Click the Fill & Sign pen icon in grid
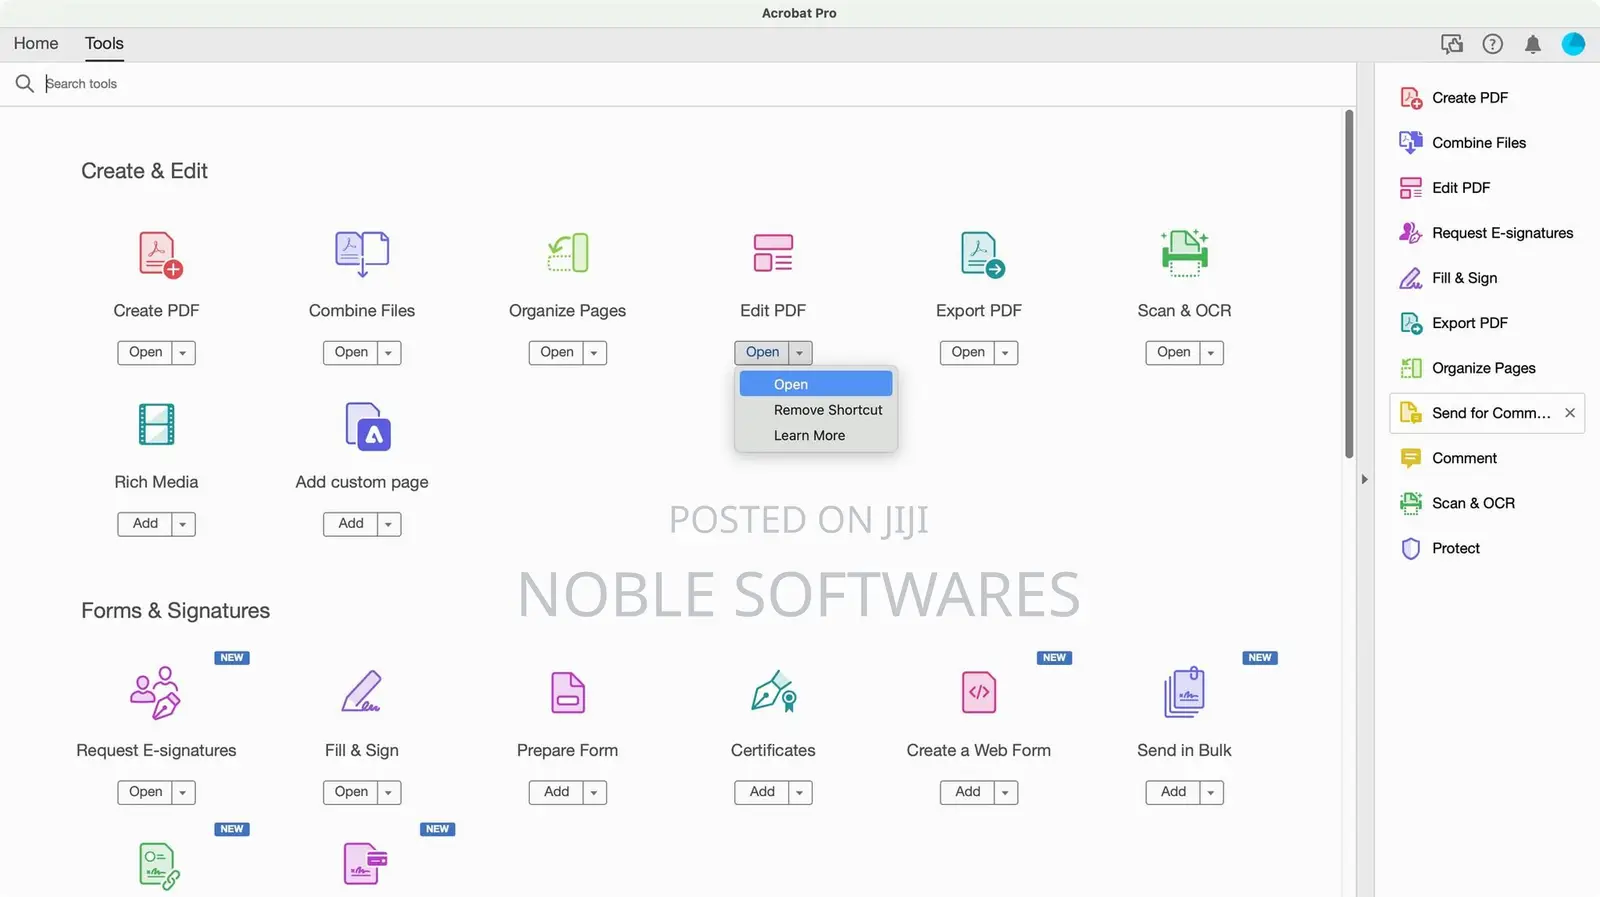Viewport: 1600px width, 897px height. pos(361,691)
